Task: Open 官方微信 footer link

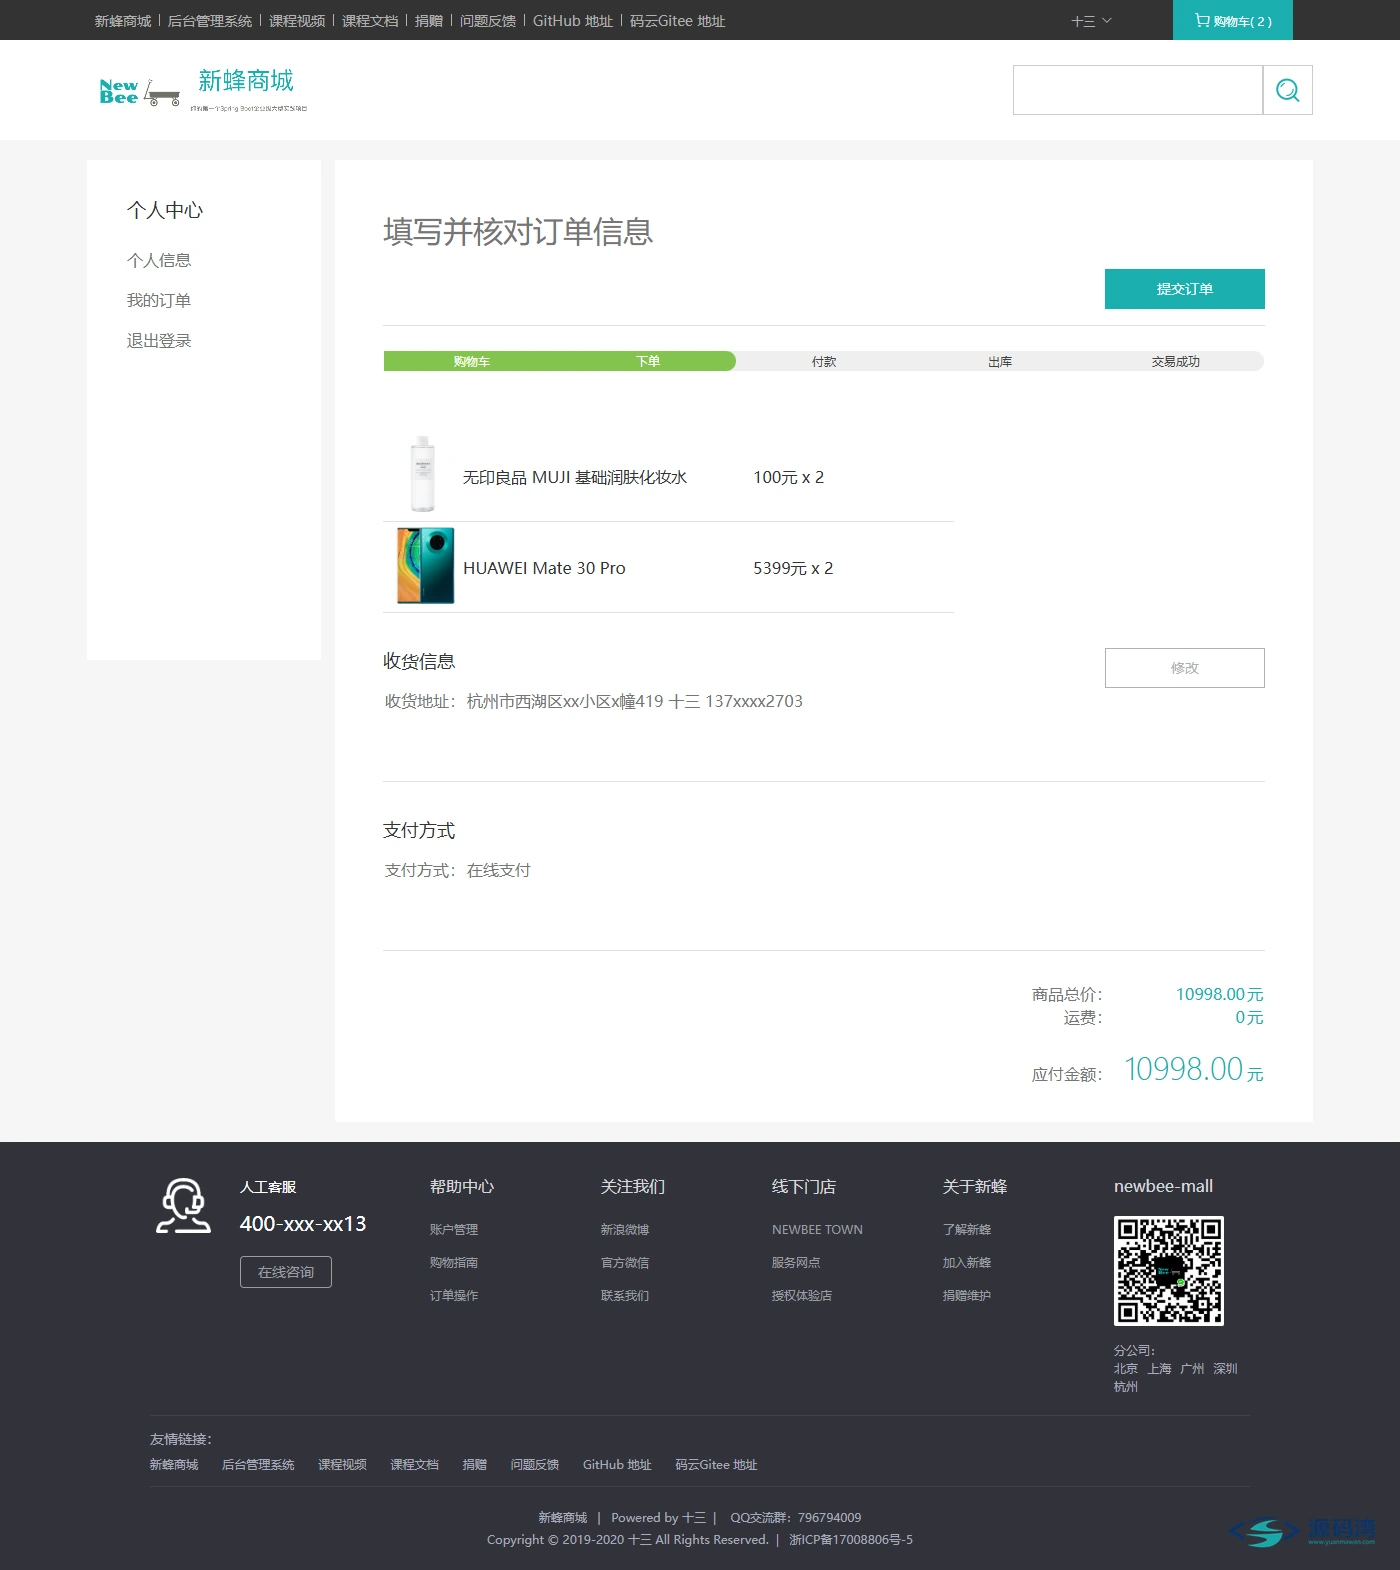Action: (x=625, y=1263)
